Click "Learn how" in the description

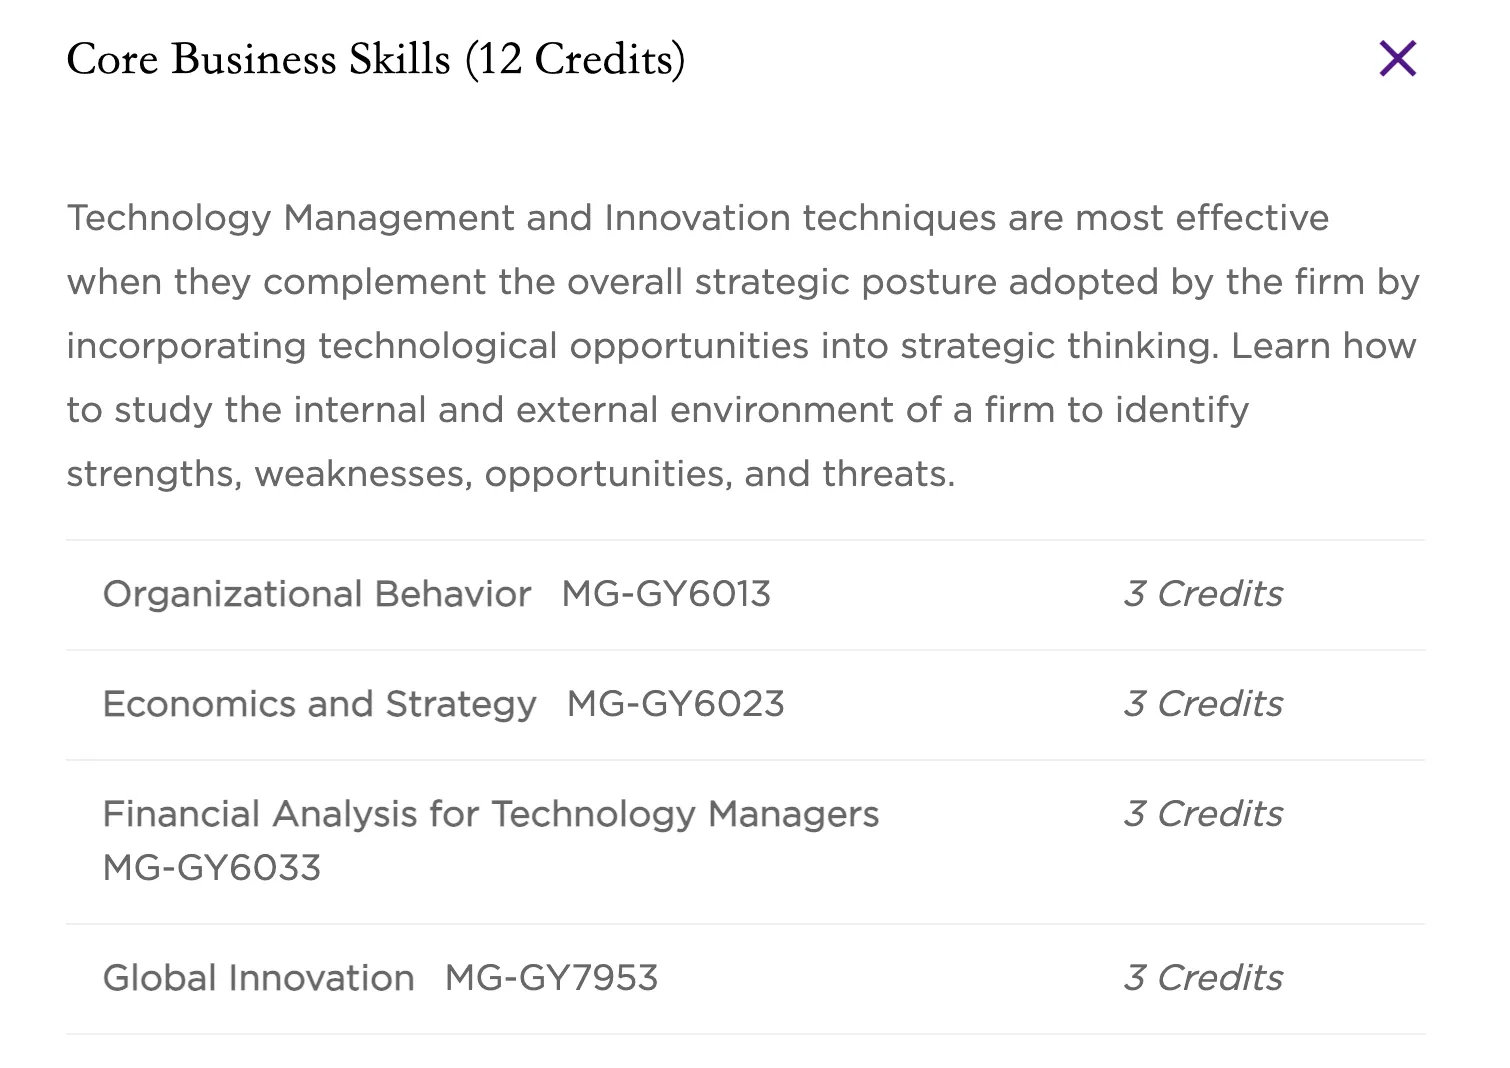click(1323, 346)
